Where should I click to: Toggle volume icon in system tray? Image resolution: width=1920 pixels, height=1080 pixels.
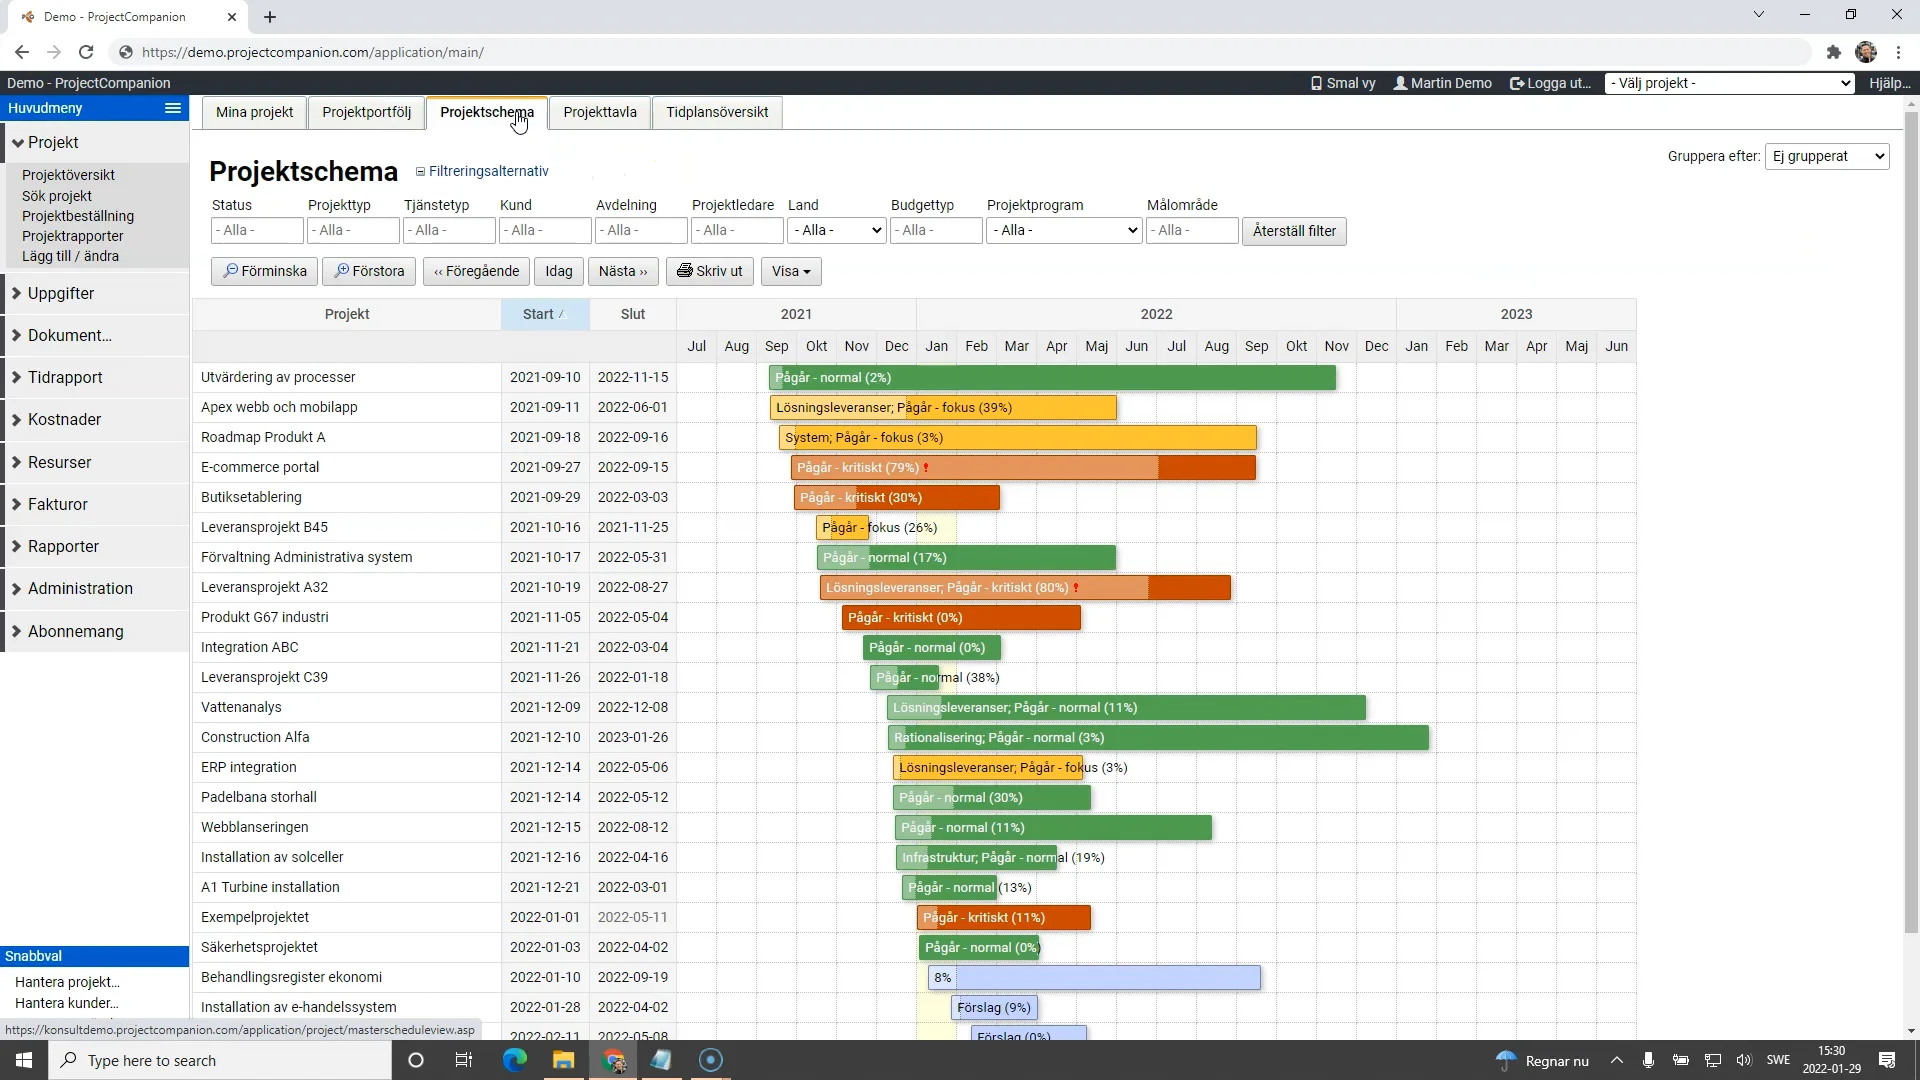(1744, 1060)
